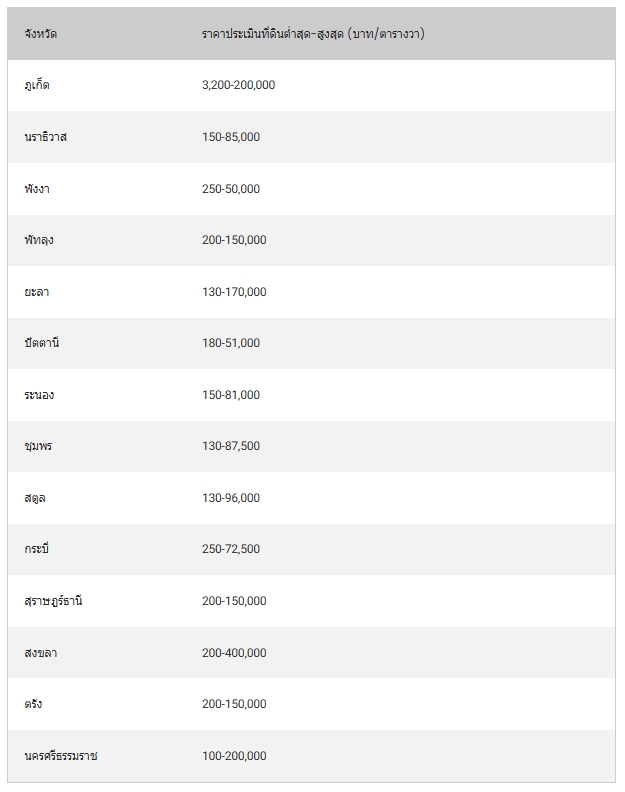Click the ชุมพร province cell
This screenshot has height=792, width=625.
38,446
